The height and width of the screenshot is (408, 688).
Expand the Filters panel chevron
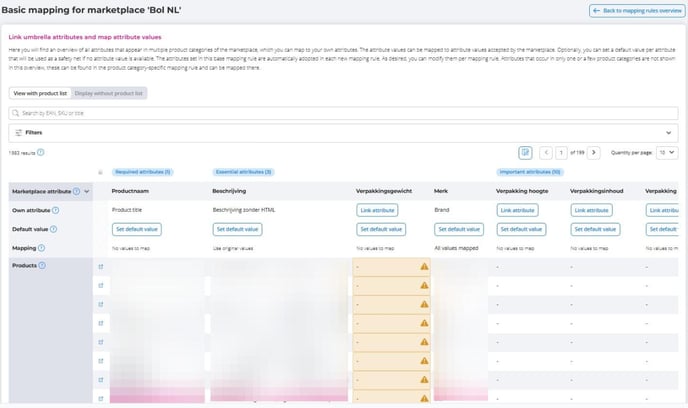669,131
